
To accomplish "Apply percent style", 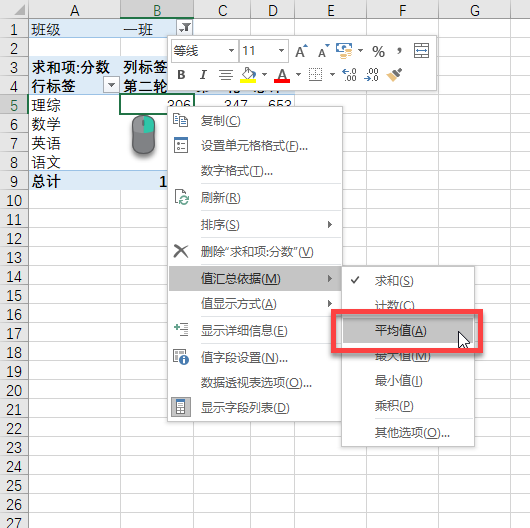I will pos(378,51).
